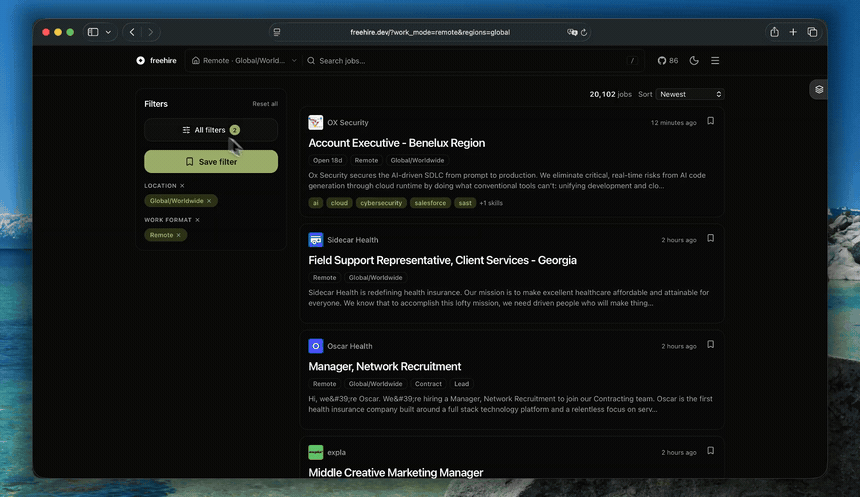Click the Oscar Health company name
This screenshot has width=860, height=497.
pyautogui.click(x=350, y=346)
